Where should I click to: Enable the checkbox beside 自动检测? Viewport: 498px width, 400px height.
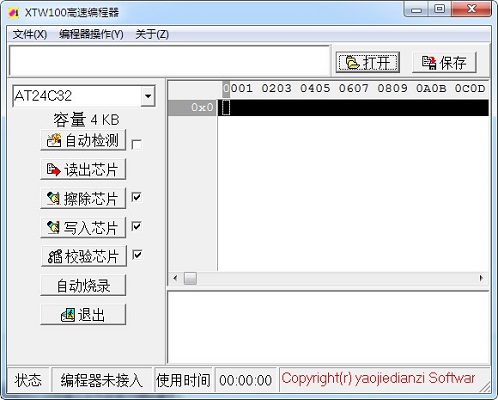click(136, 144)
